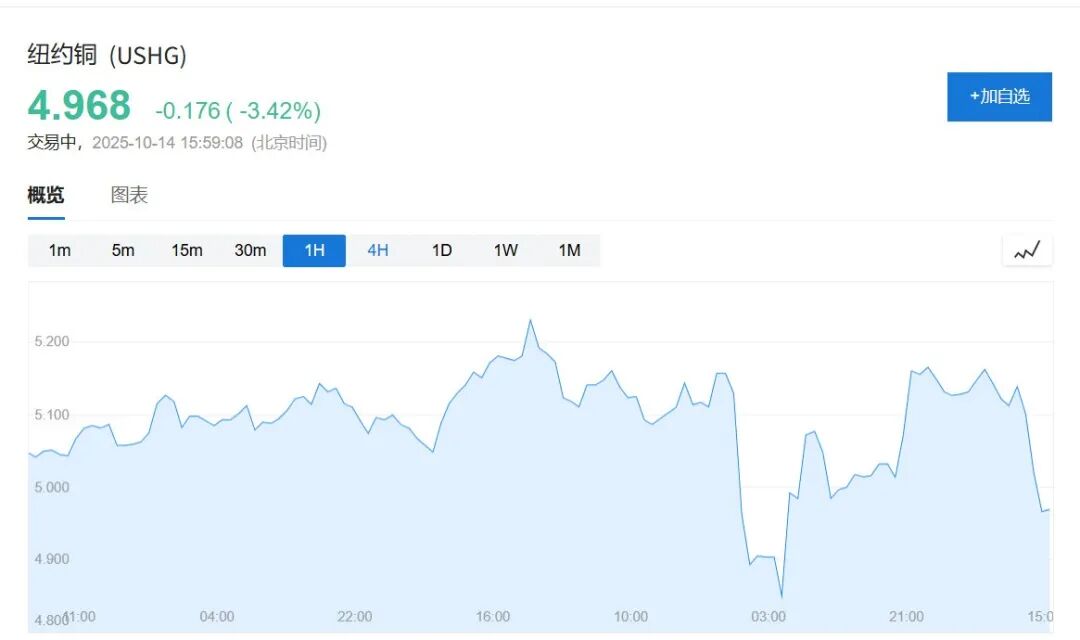The width and height of the screenshot is (1080, 640).
Task: Click the 4.968 current price
Action: tap(79, 106)
